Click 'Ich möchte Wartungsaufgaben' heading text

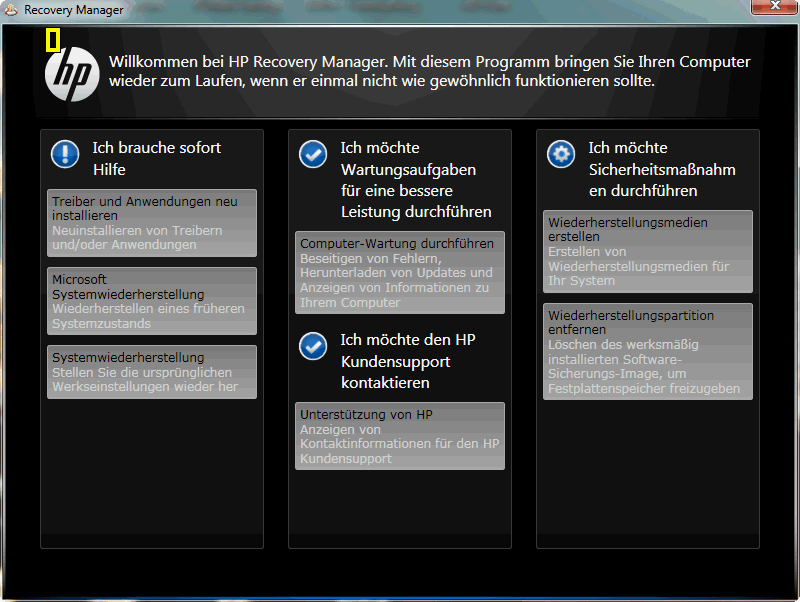[x=416, y=180]
